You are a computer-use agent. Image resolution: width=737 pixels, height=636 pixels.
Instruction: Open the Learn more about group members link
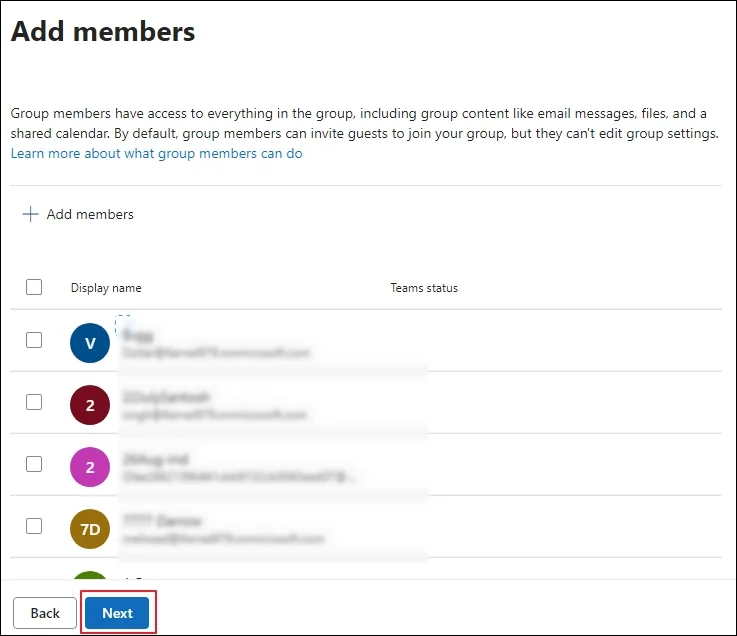click(157, 154)
